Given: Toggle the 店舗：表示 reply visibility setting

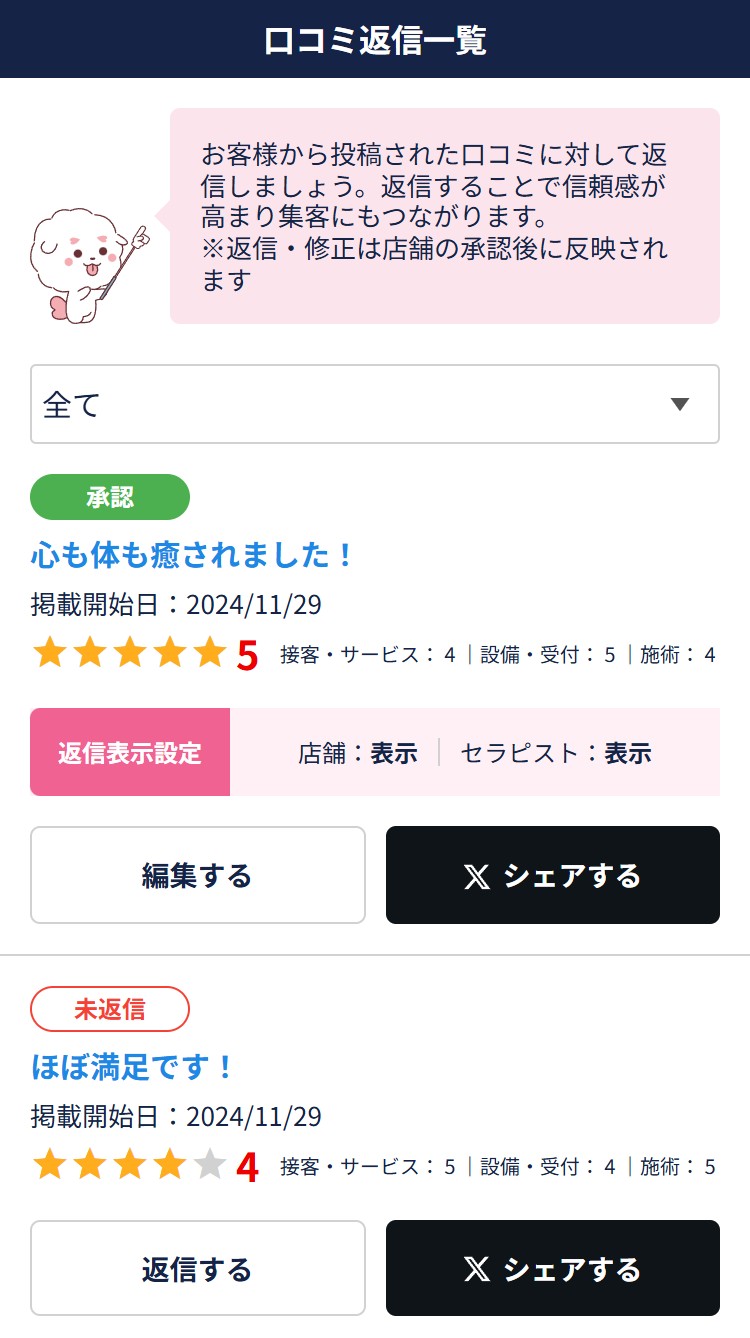Looking at the screenshot, I should click(357, 753).
